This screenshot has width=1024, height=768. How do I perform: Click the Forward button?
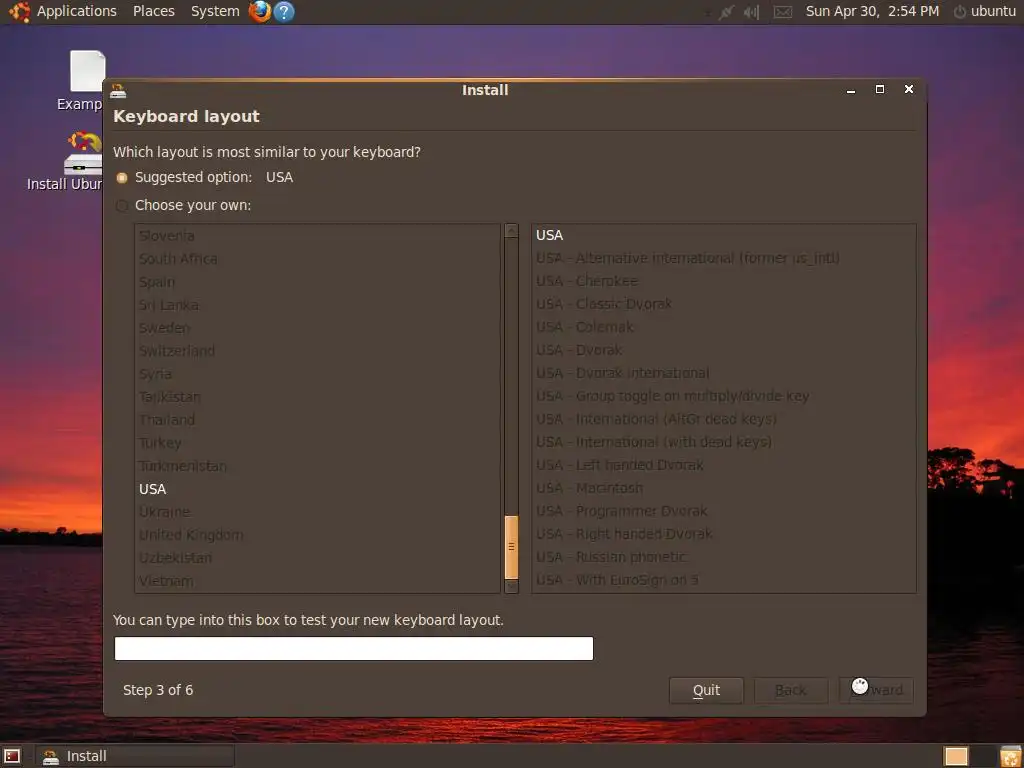876,690
